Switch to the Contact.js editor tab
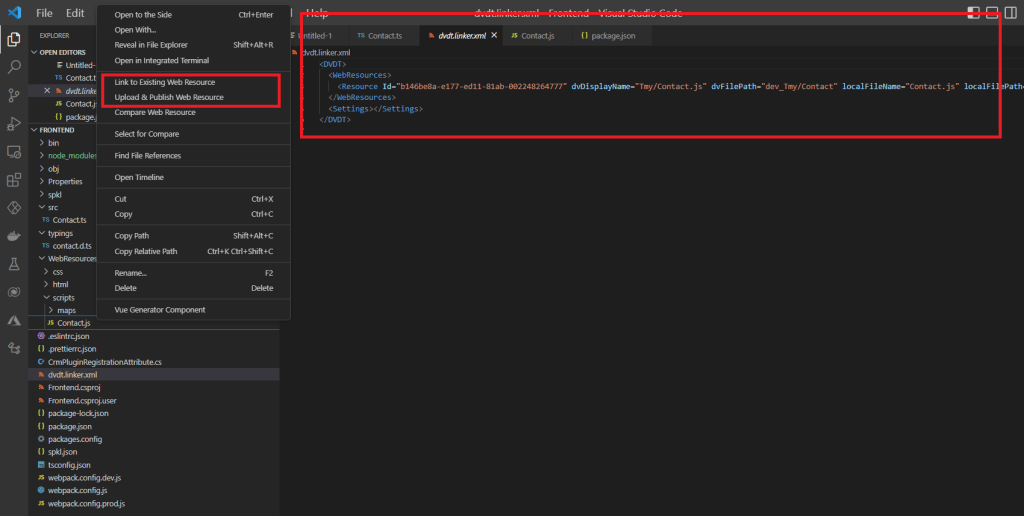Screen dimensions: 1024x516 [537, 36]
